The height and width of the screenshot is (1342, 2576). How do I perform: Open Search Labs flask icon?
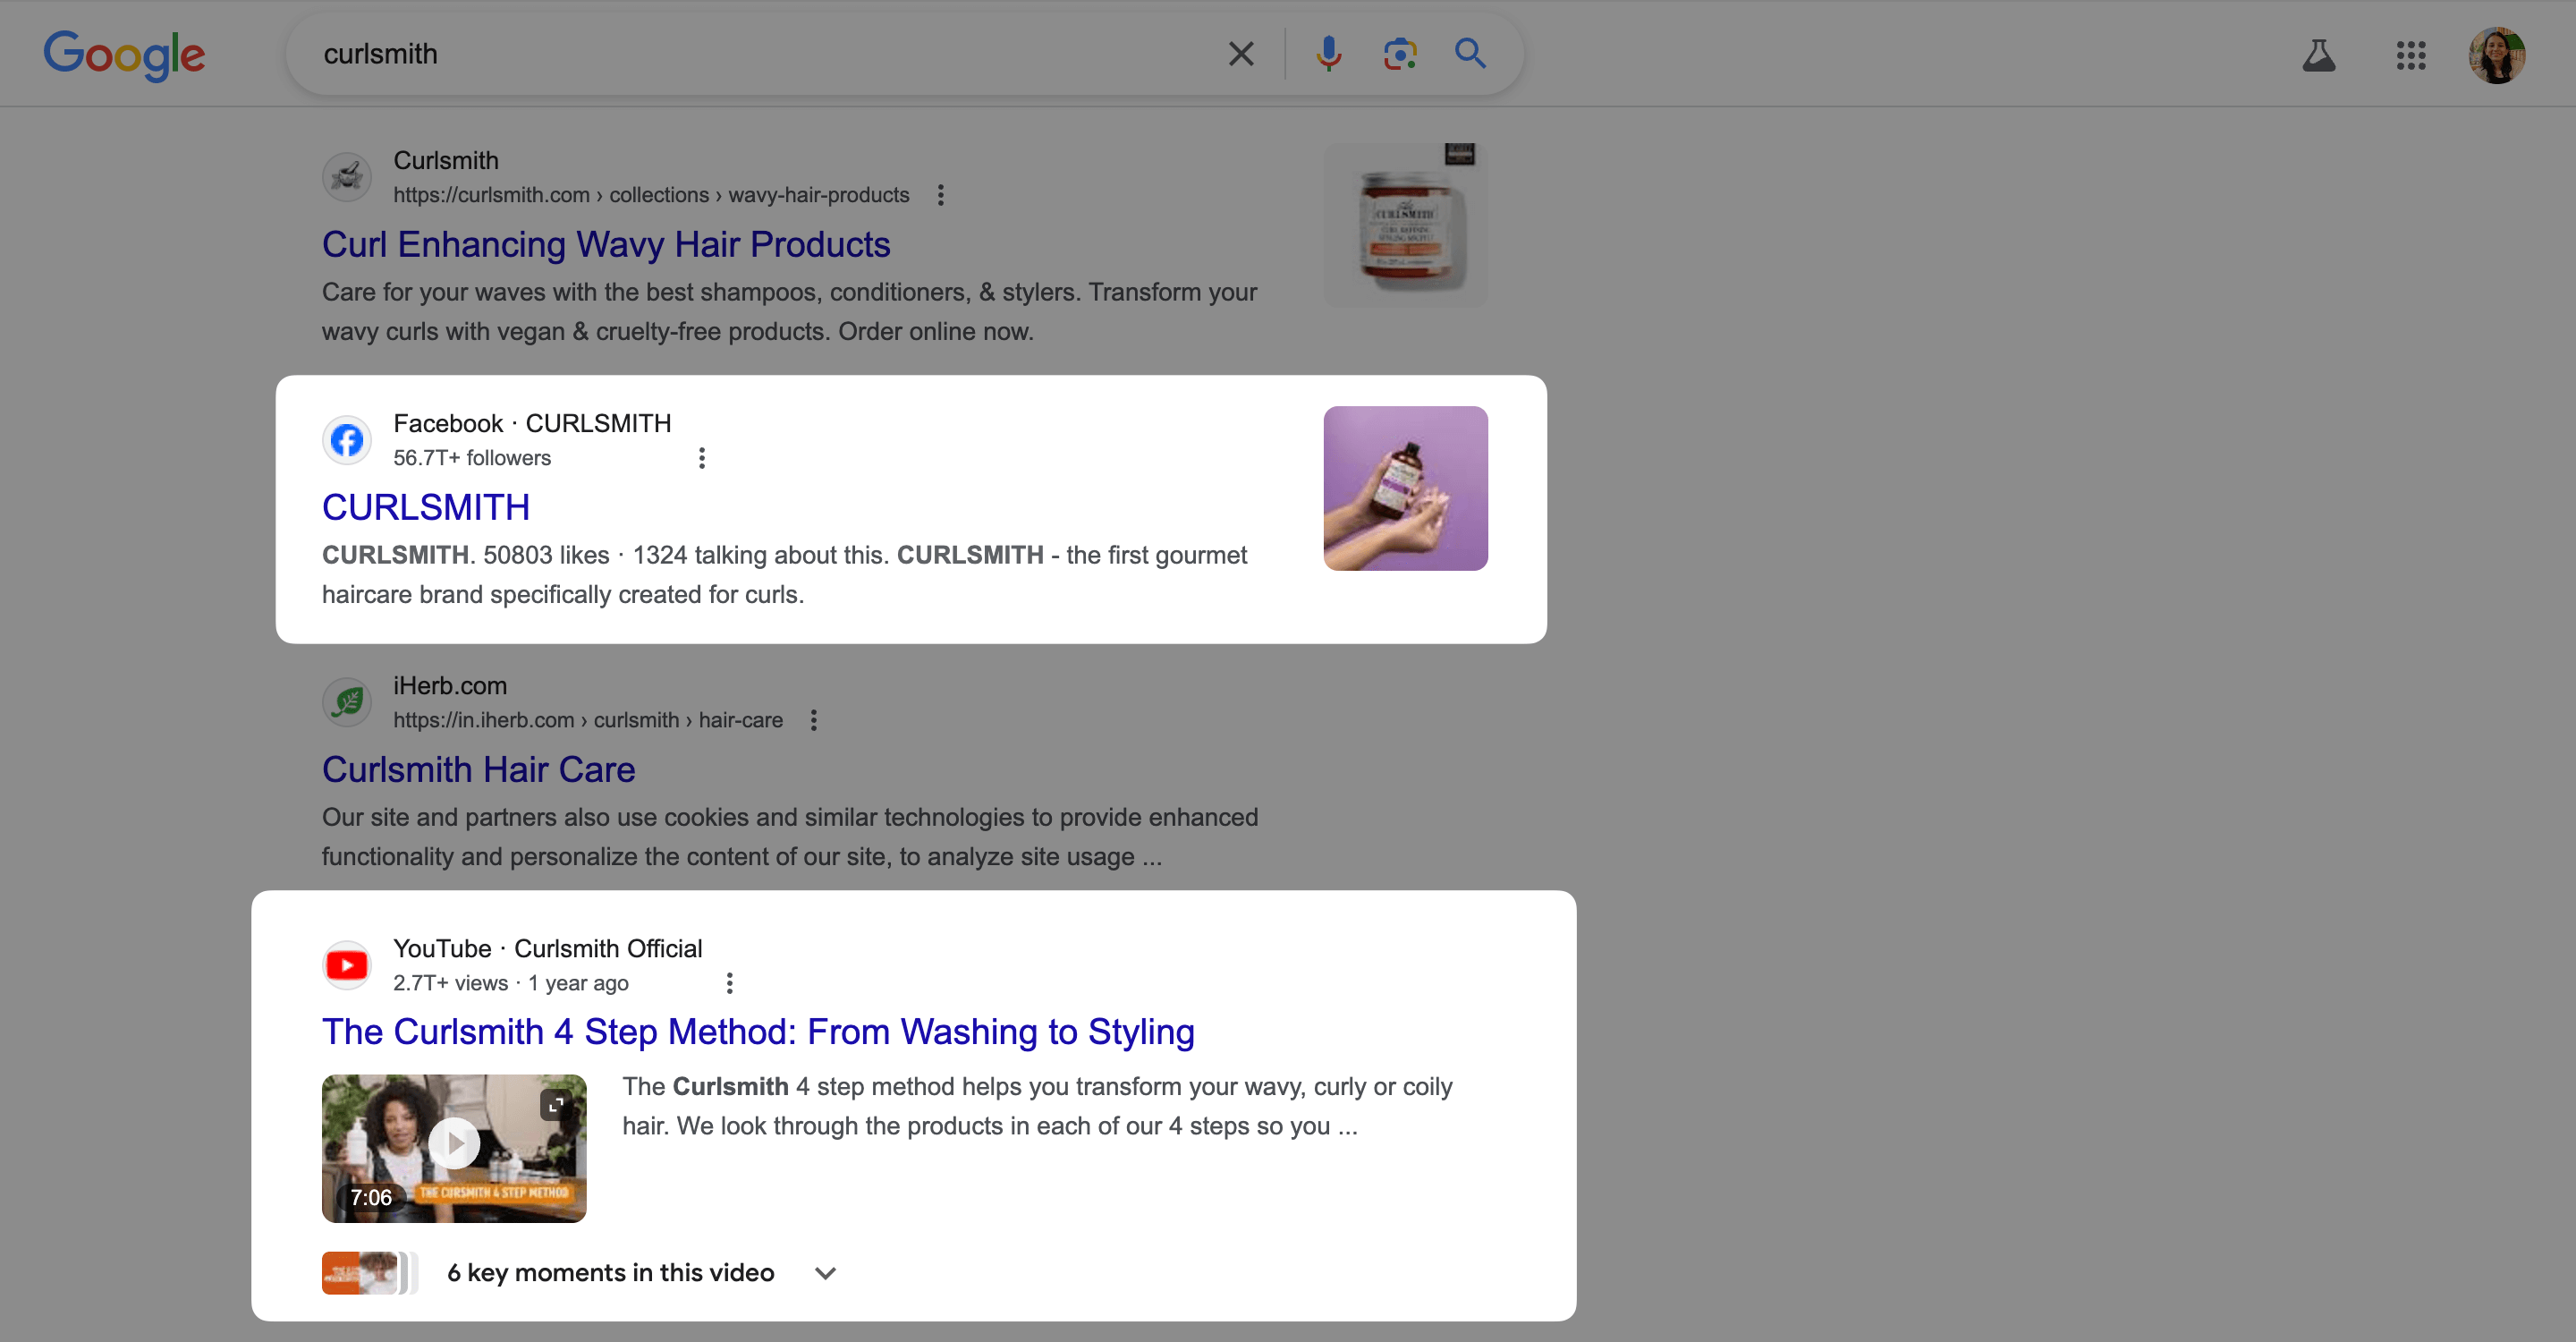pos(2318,55)
